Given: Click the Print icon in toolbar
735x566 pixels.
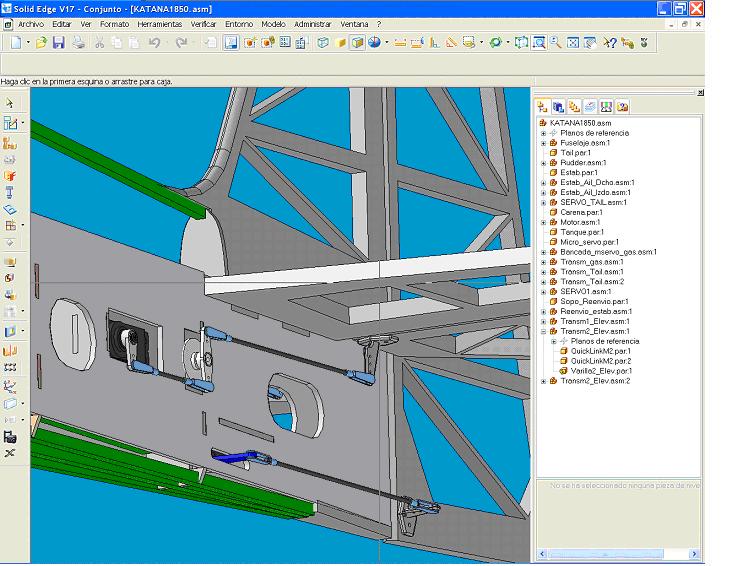Looking at the screenshot, I should pos(78,43).
